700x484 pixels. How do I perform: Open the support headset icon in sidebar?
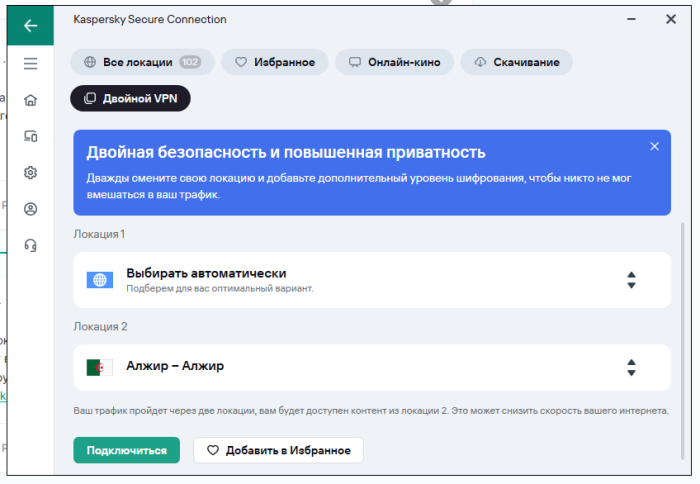tap(30, 245)
